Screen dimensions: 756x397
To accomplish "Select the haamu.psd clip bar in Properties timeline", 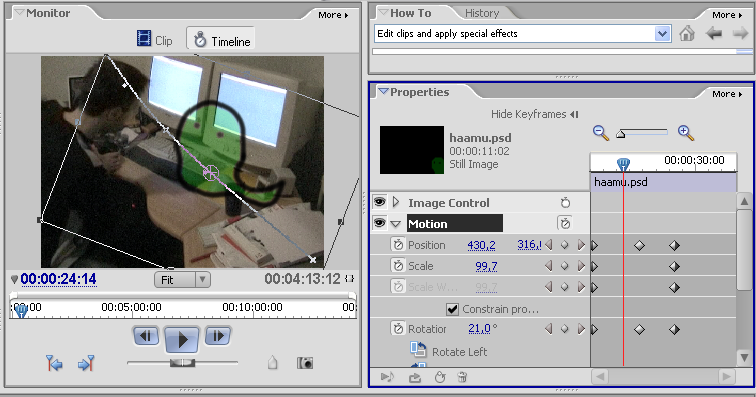I will pyautogui.click(x=663, y=182).
